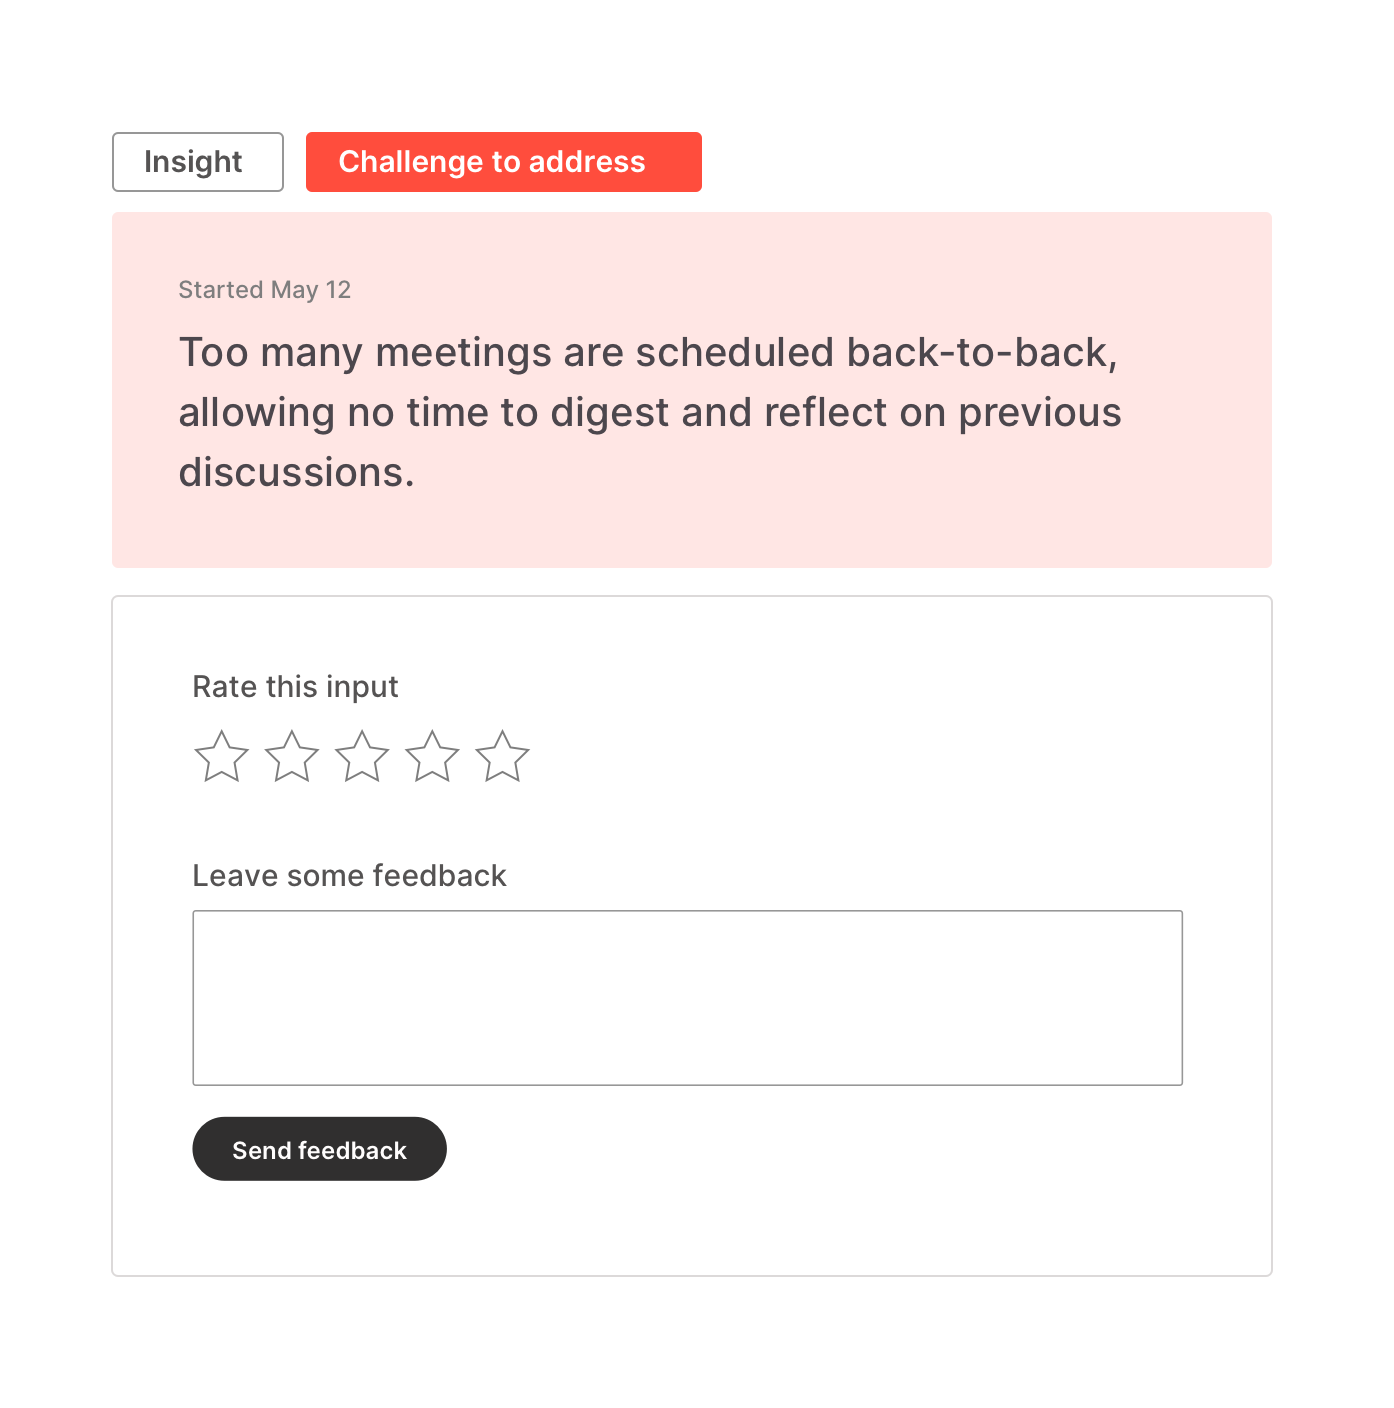Click the Rate this input label
This screenshot has width=1394, height=1408.
[295, 687]
